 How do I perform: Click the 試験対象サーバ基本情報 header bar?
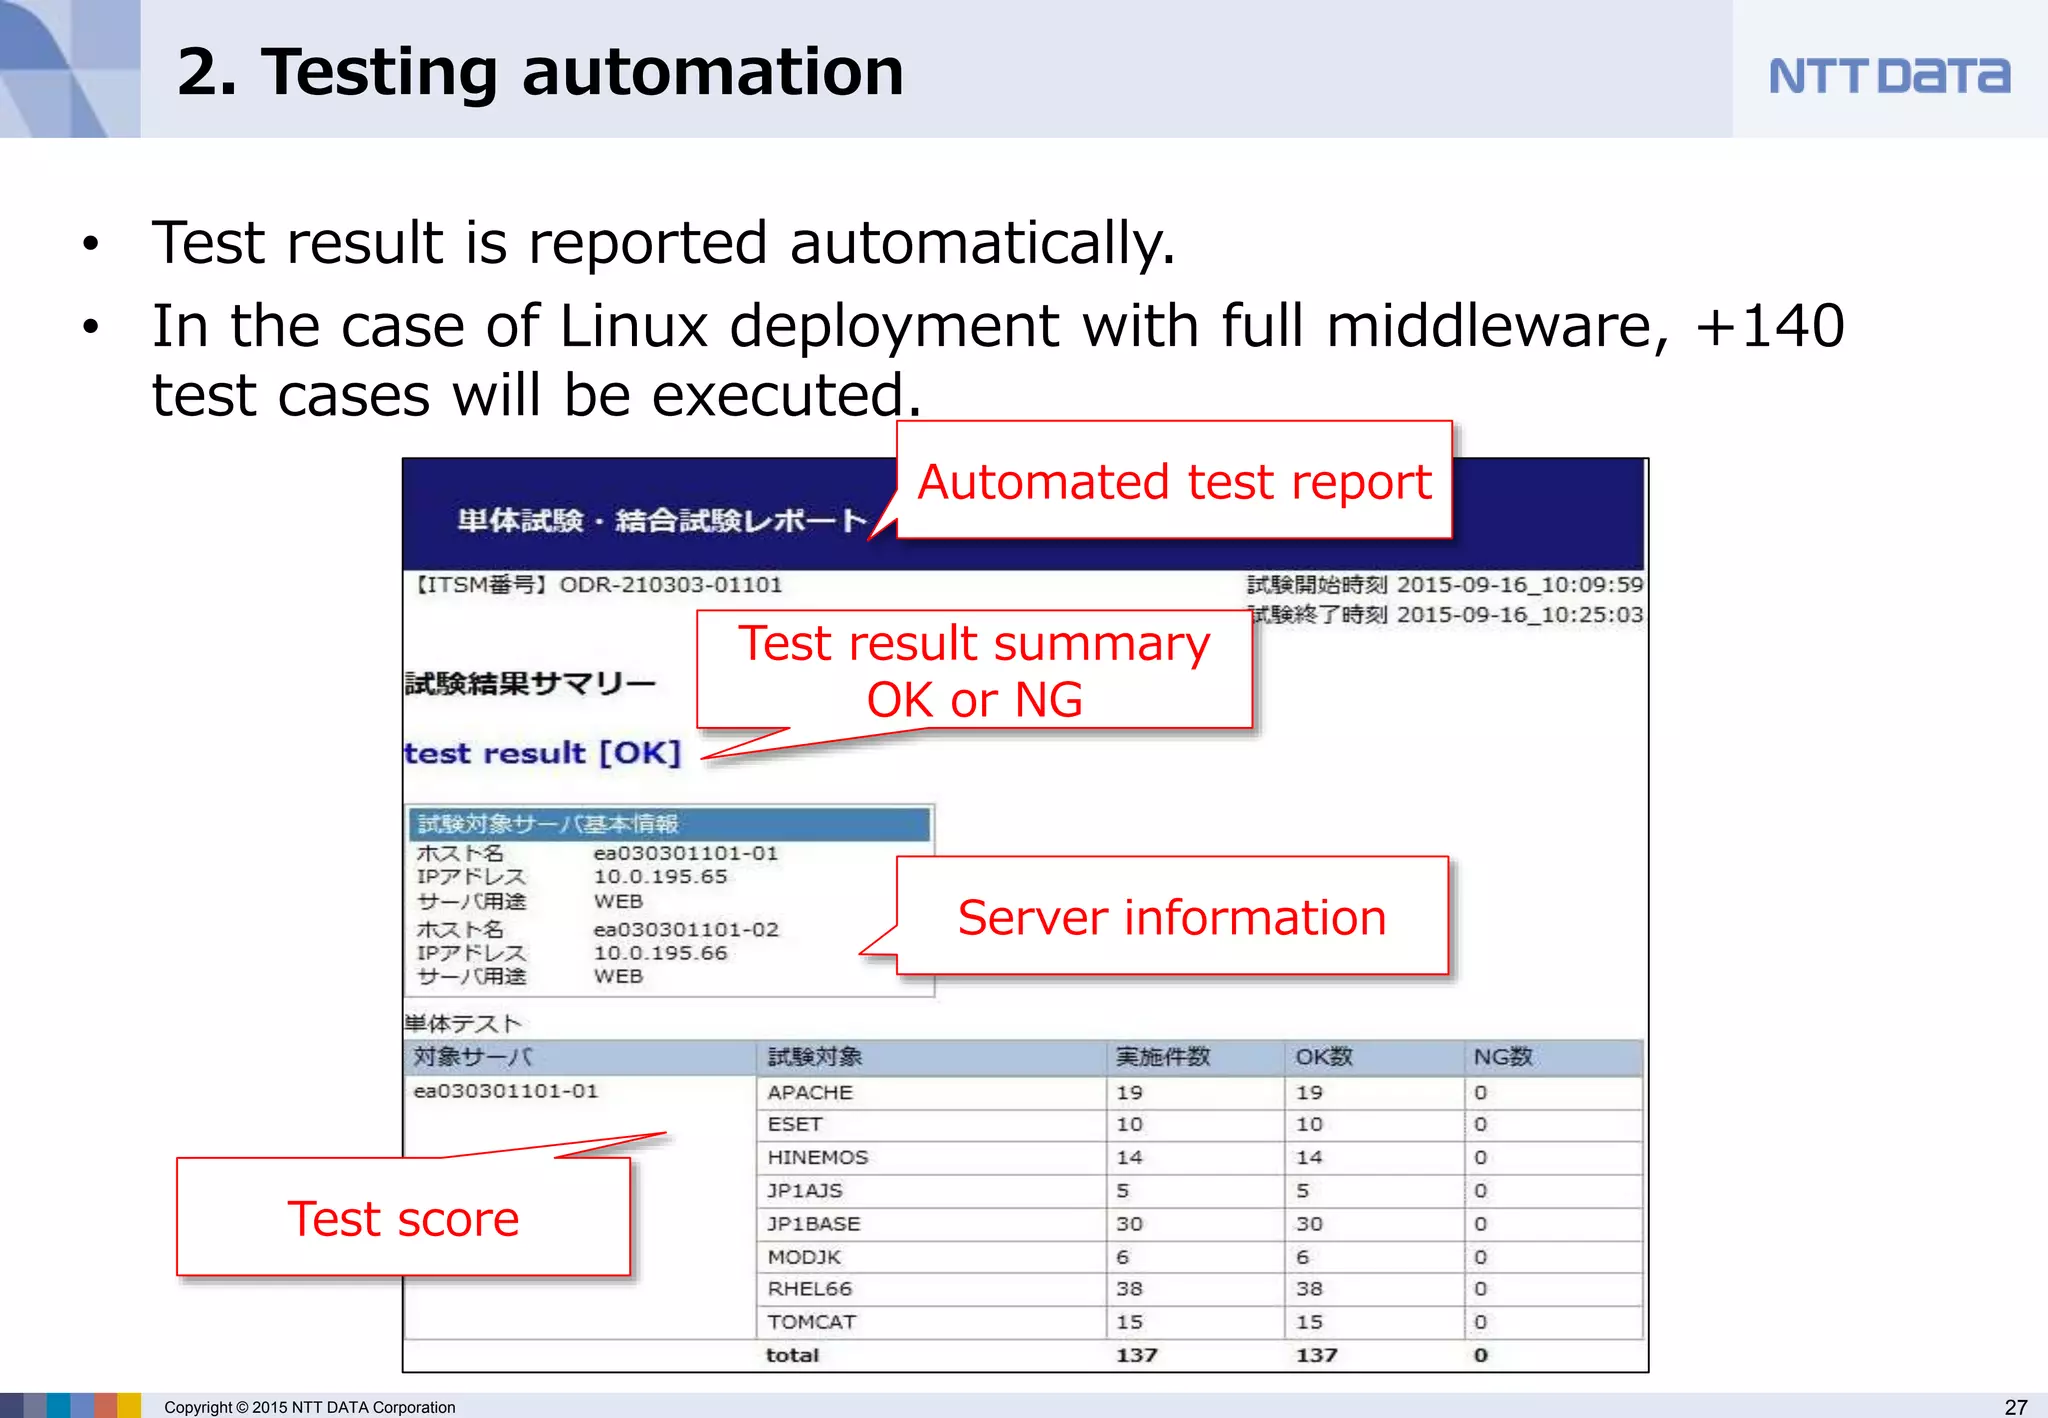pos(669,824)
